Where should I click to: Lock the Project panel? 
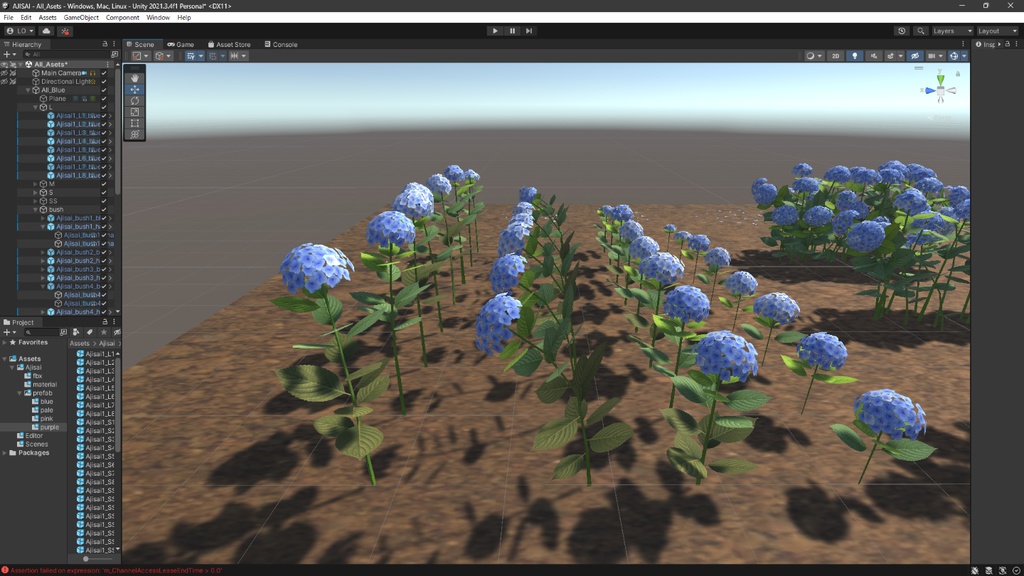[x=104, y=322]
